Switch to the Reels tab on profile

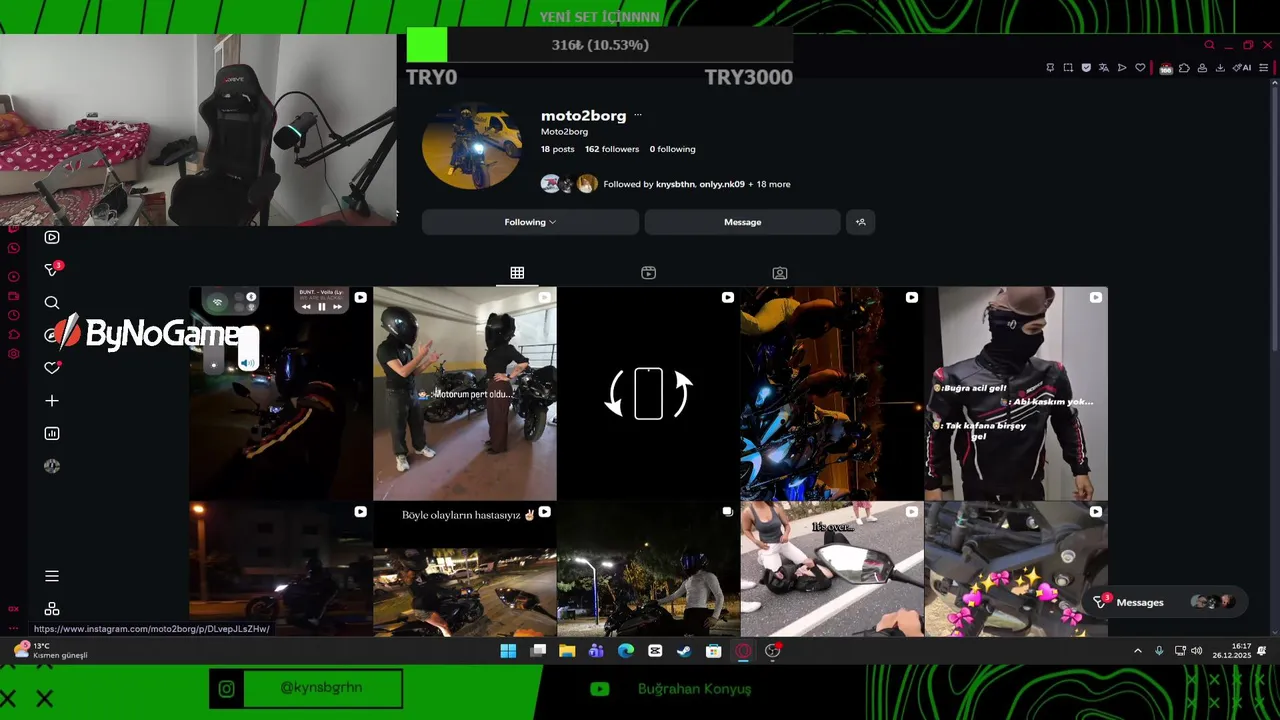point(648,273)
